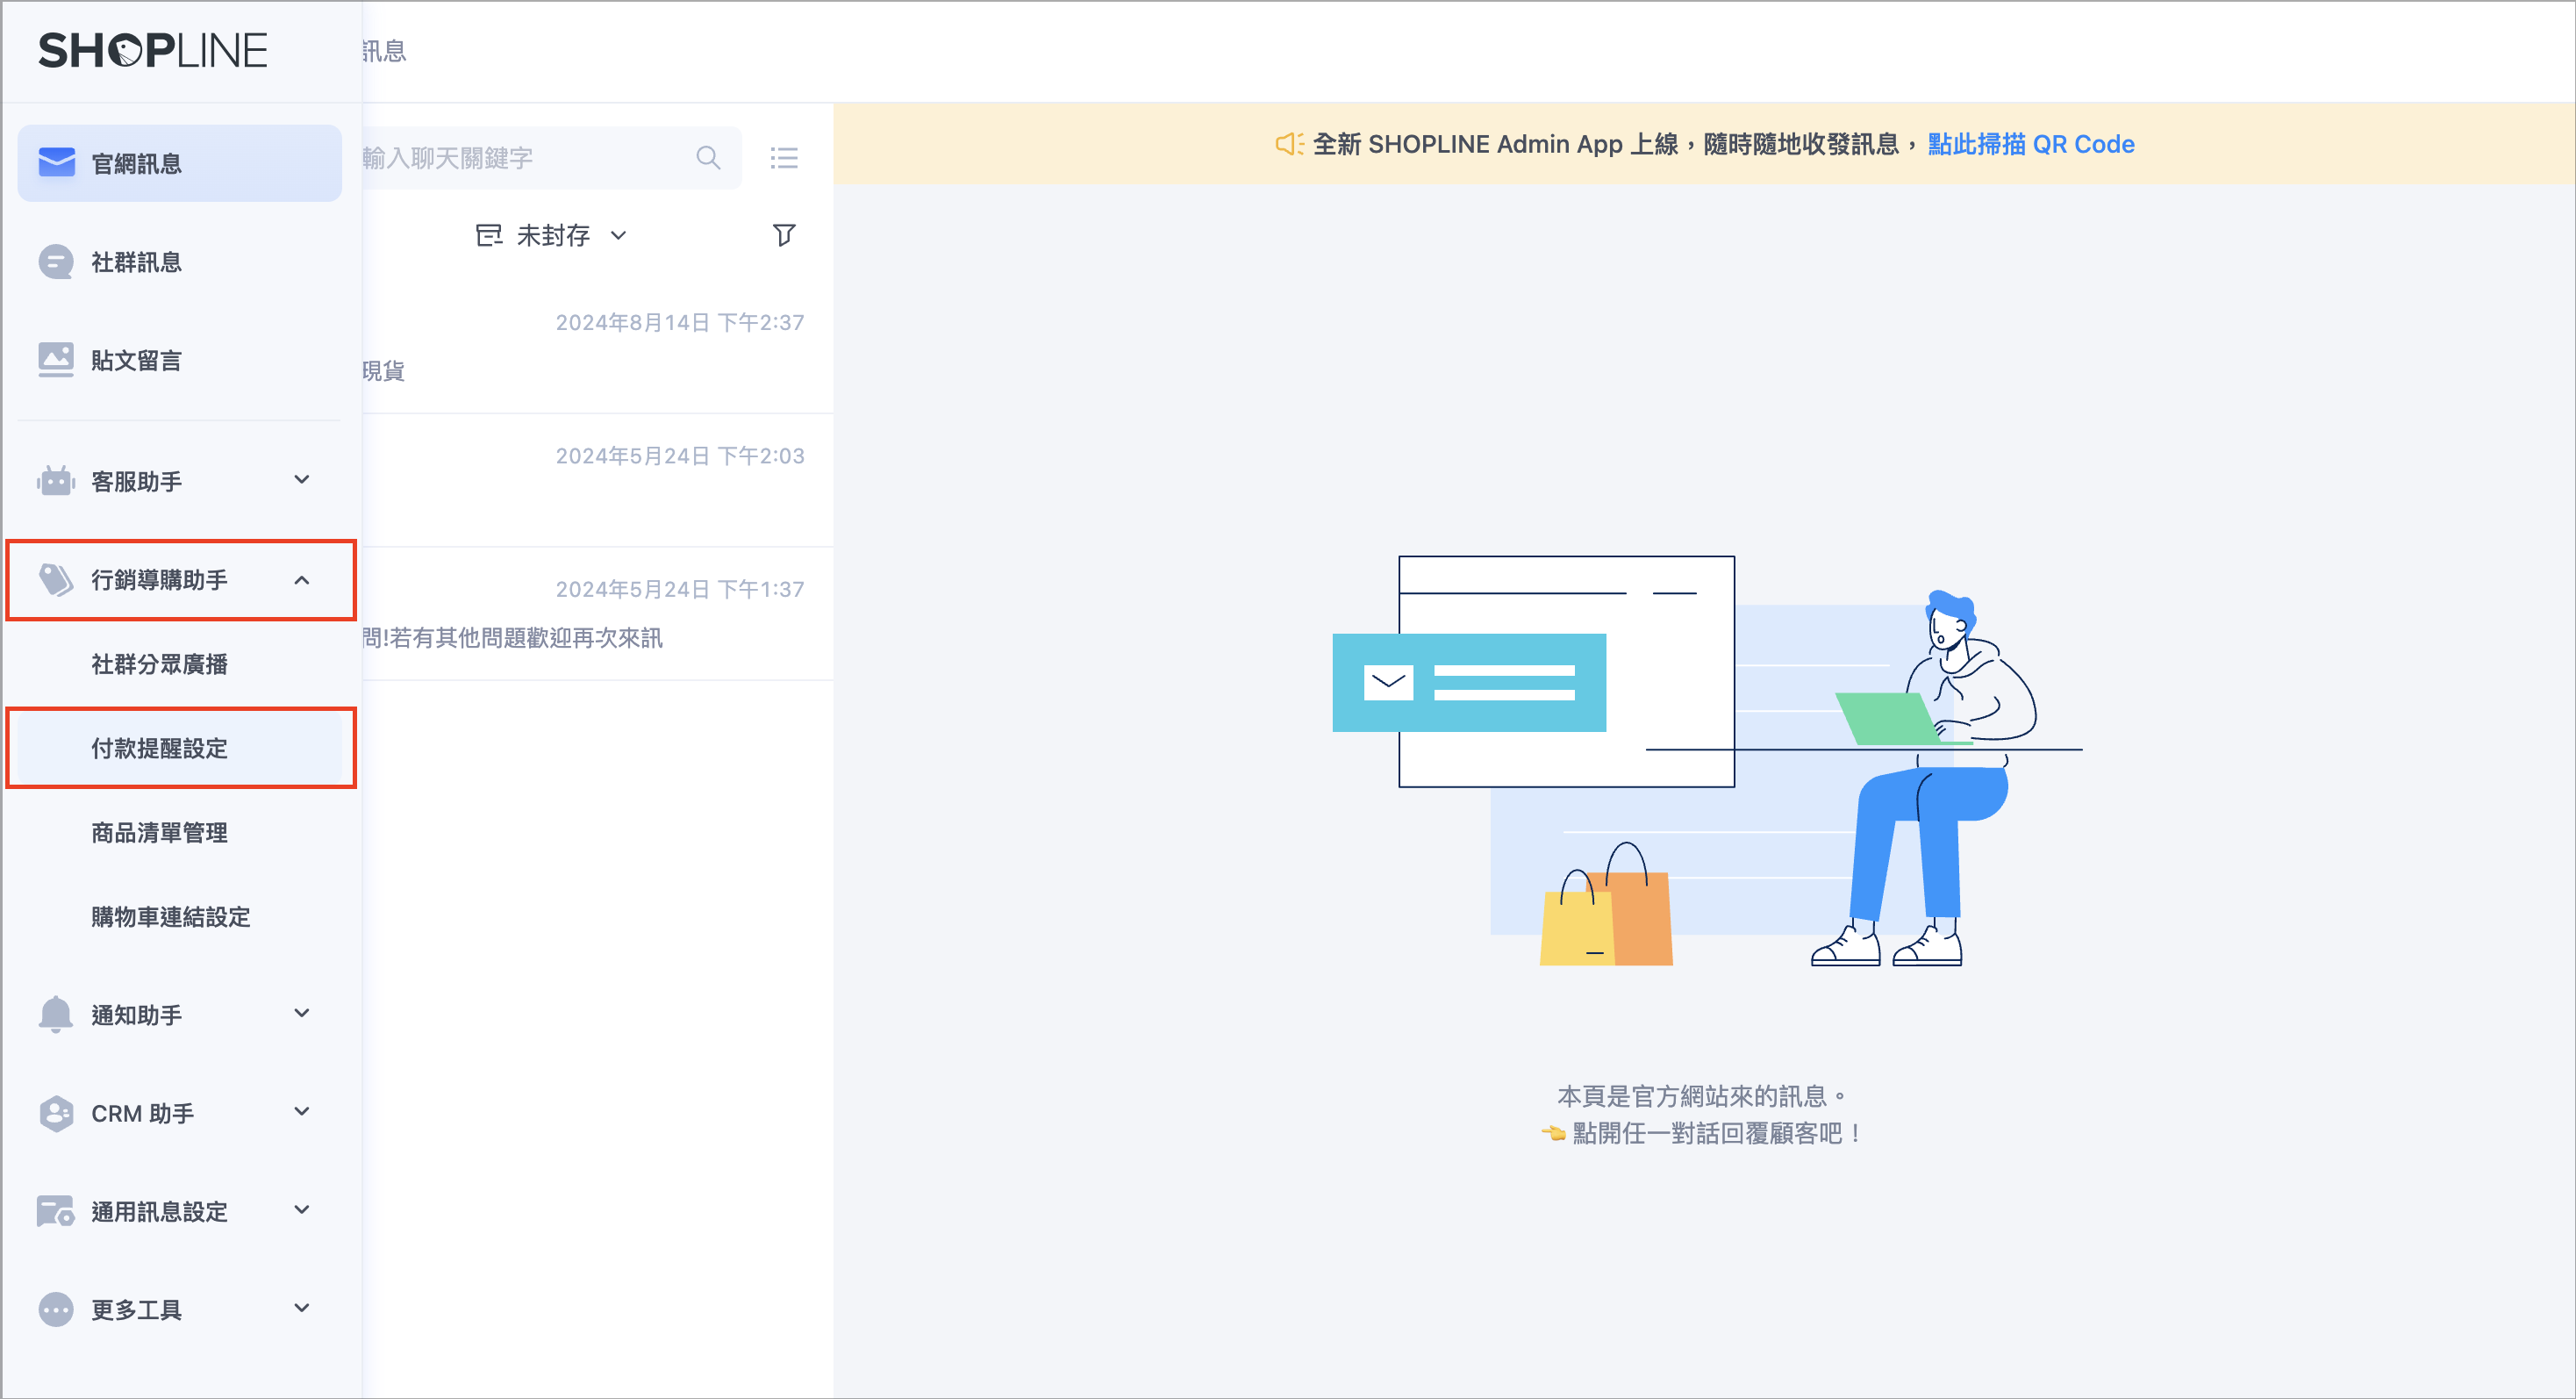Click the 輸入聊天關鍵字 search field
The image size is (2576, 1399).
click(551, 158)
